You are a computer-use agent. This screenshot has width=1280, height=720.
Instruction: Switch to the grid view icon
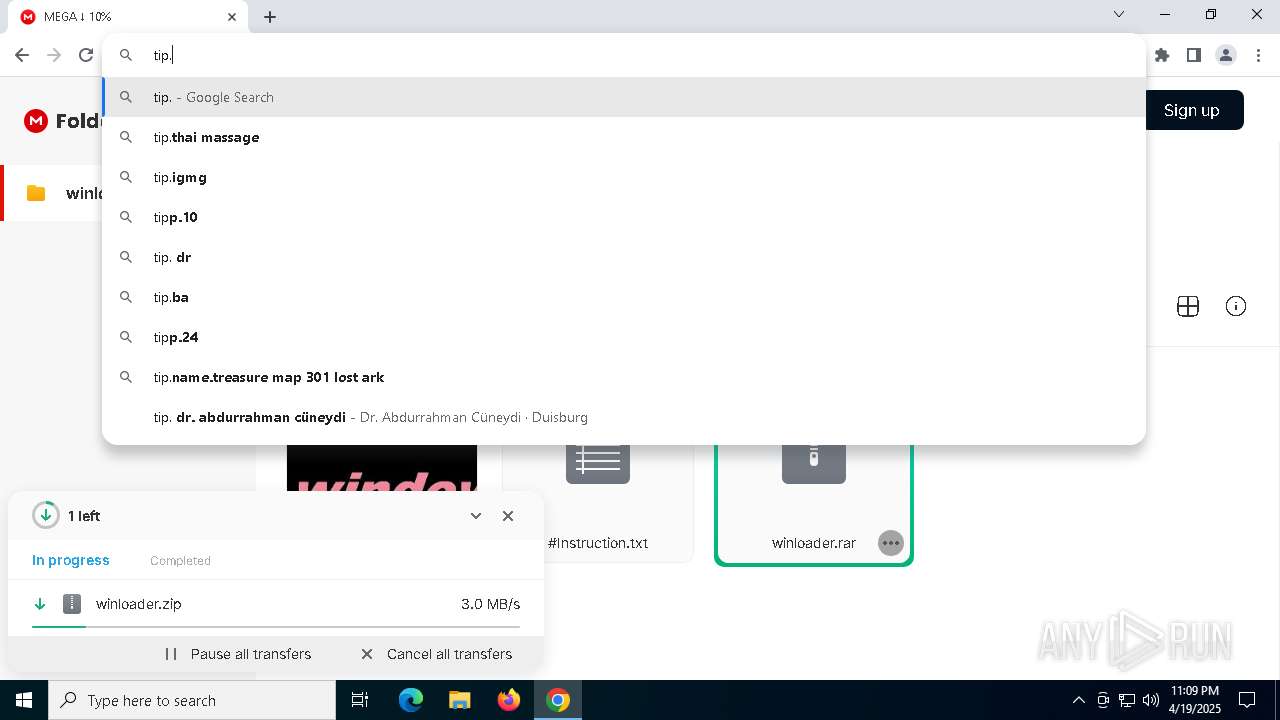(x=1188, y=307)
